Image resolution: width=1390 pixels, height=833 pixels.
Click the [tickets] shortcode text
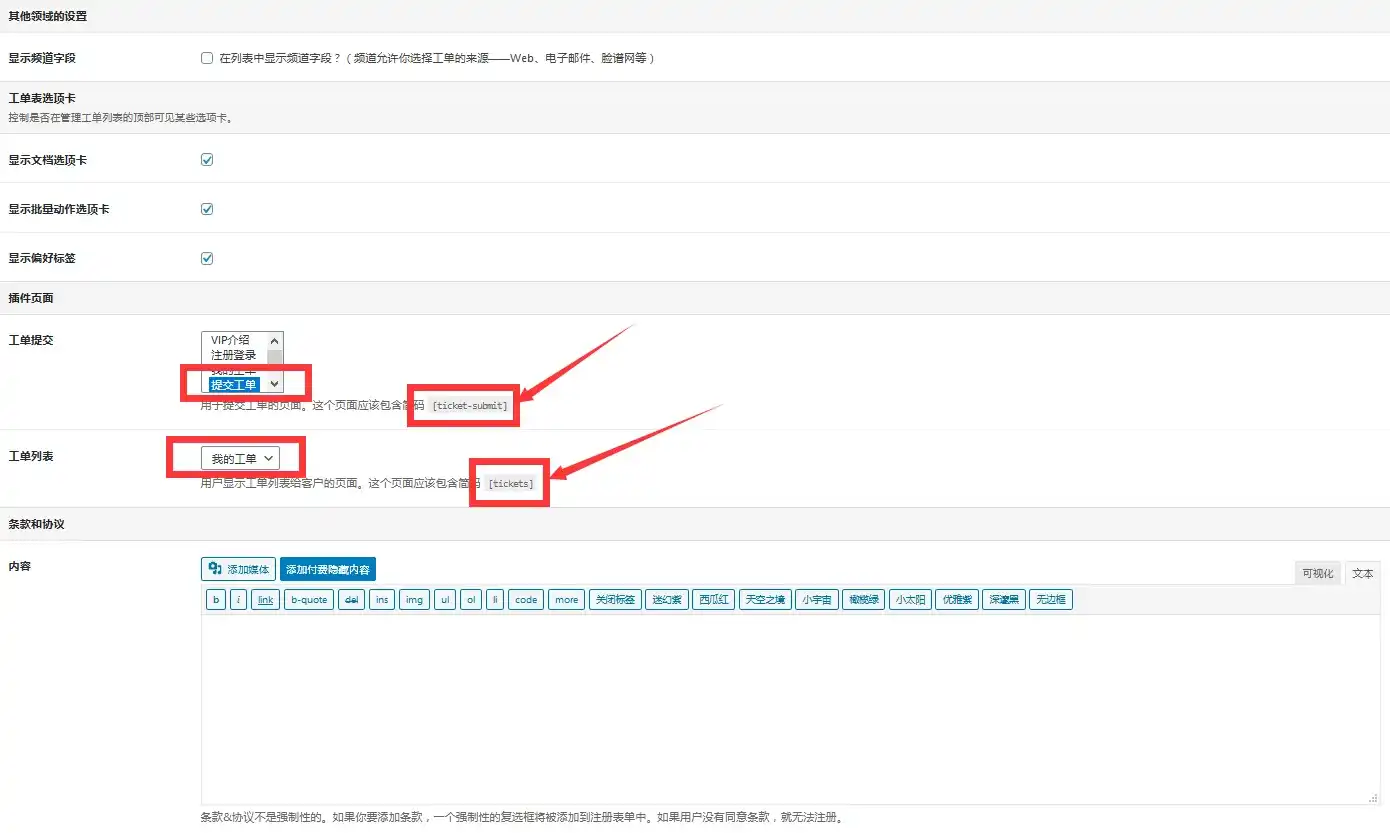511,483
